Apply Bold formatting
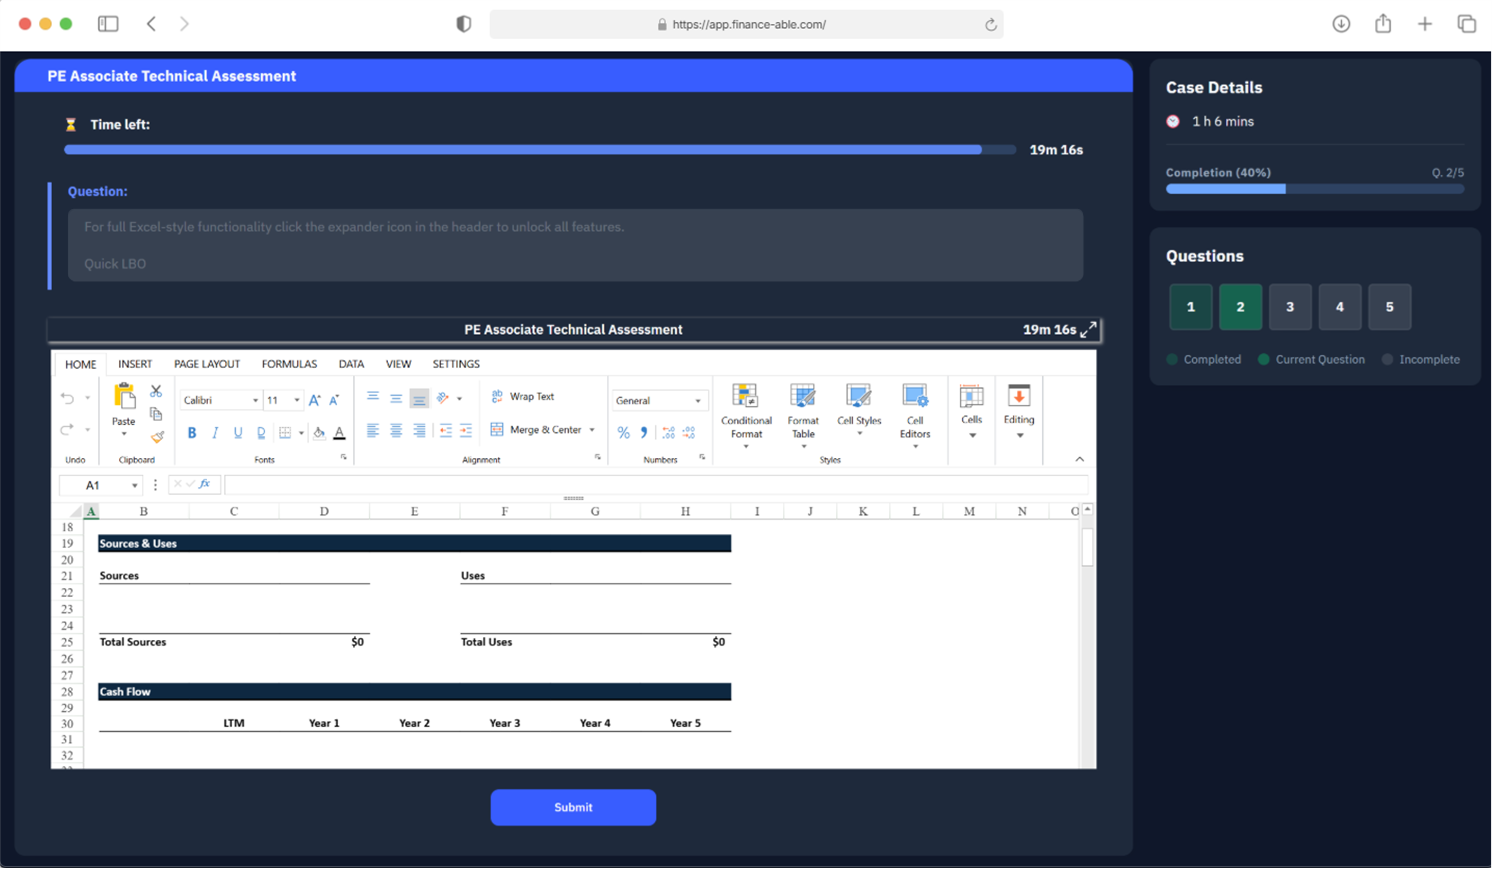 (x=192, y=433)
